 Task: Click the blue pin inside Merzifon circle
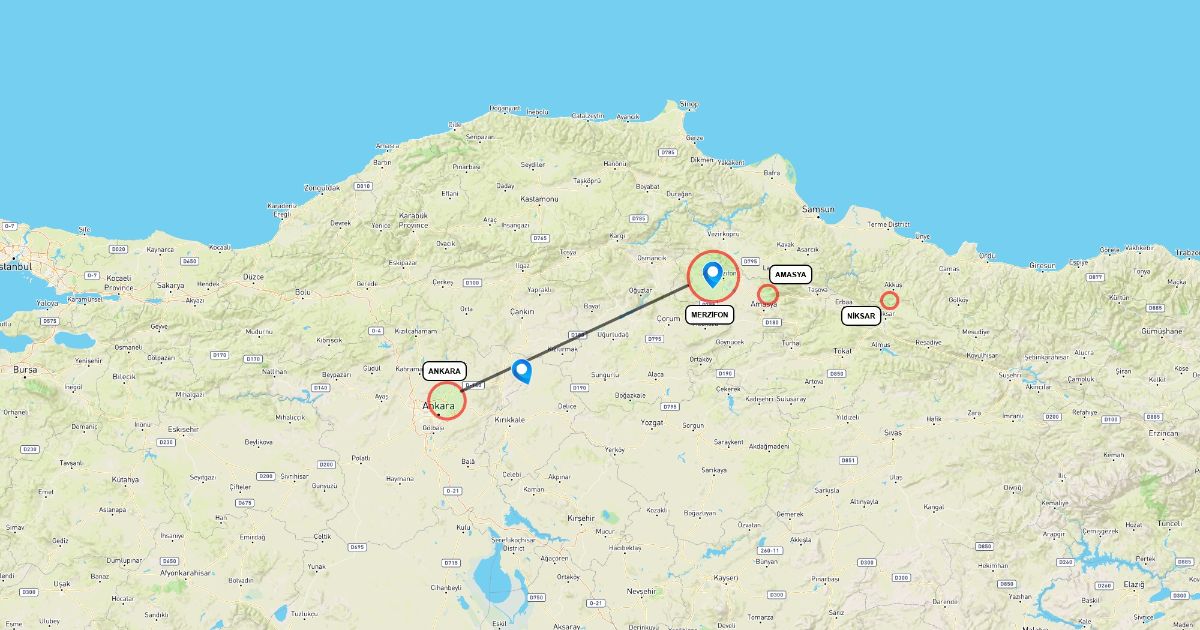pyautogui.click(x=713, y=274)
